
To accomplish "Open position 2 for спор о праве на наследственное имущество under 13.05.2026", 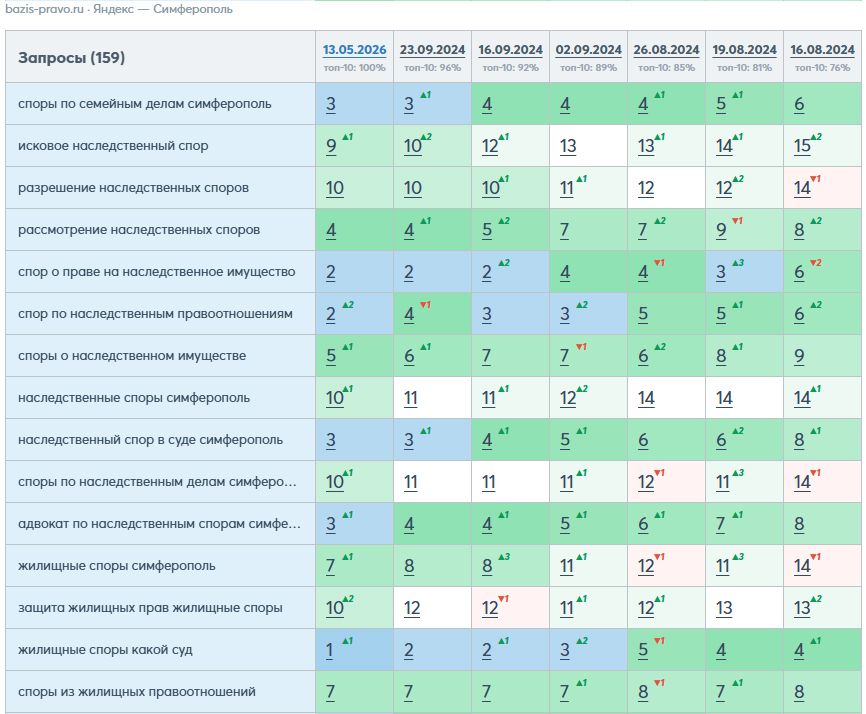I will click(x=331, y=272).
